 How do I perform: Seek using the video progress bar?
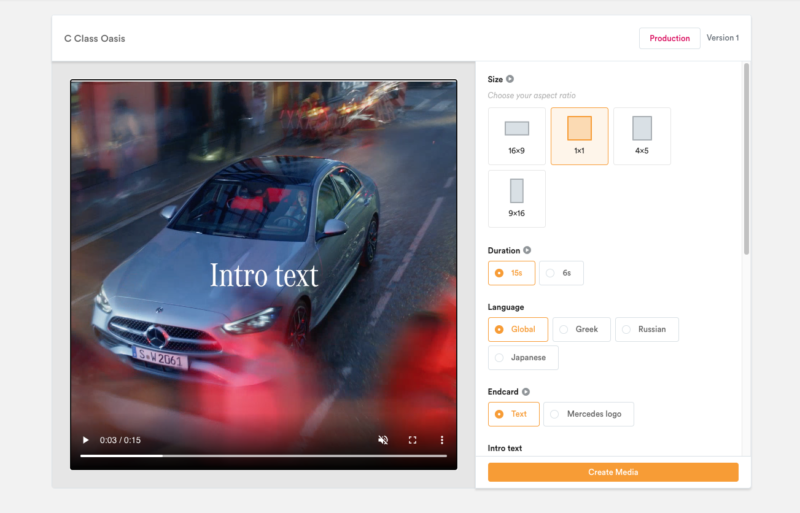[263, 456]
